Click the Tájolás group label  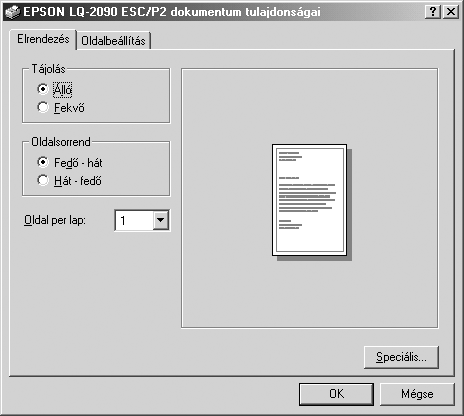click(49, 69)
